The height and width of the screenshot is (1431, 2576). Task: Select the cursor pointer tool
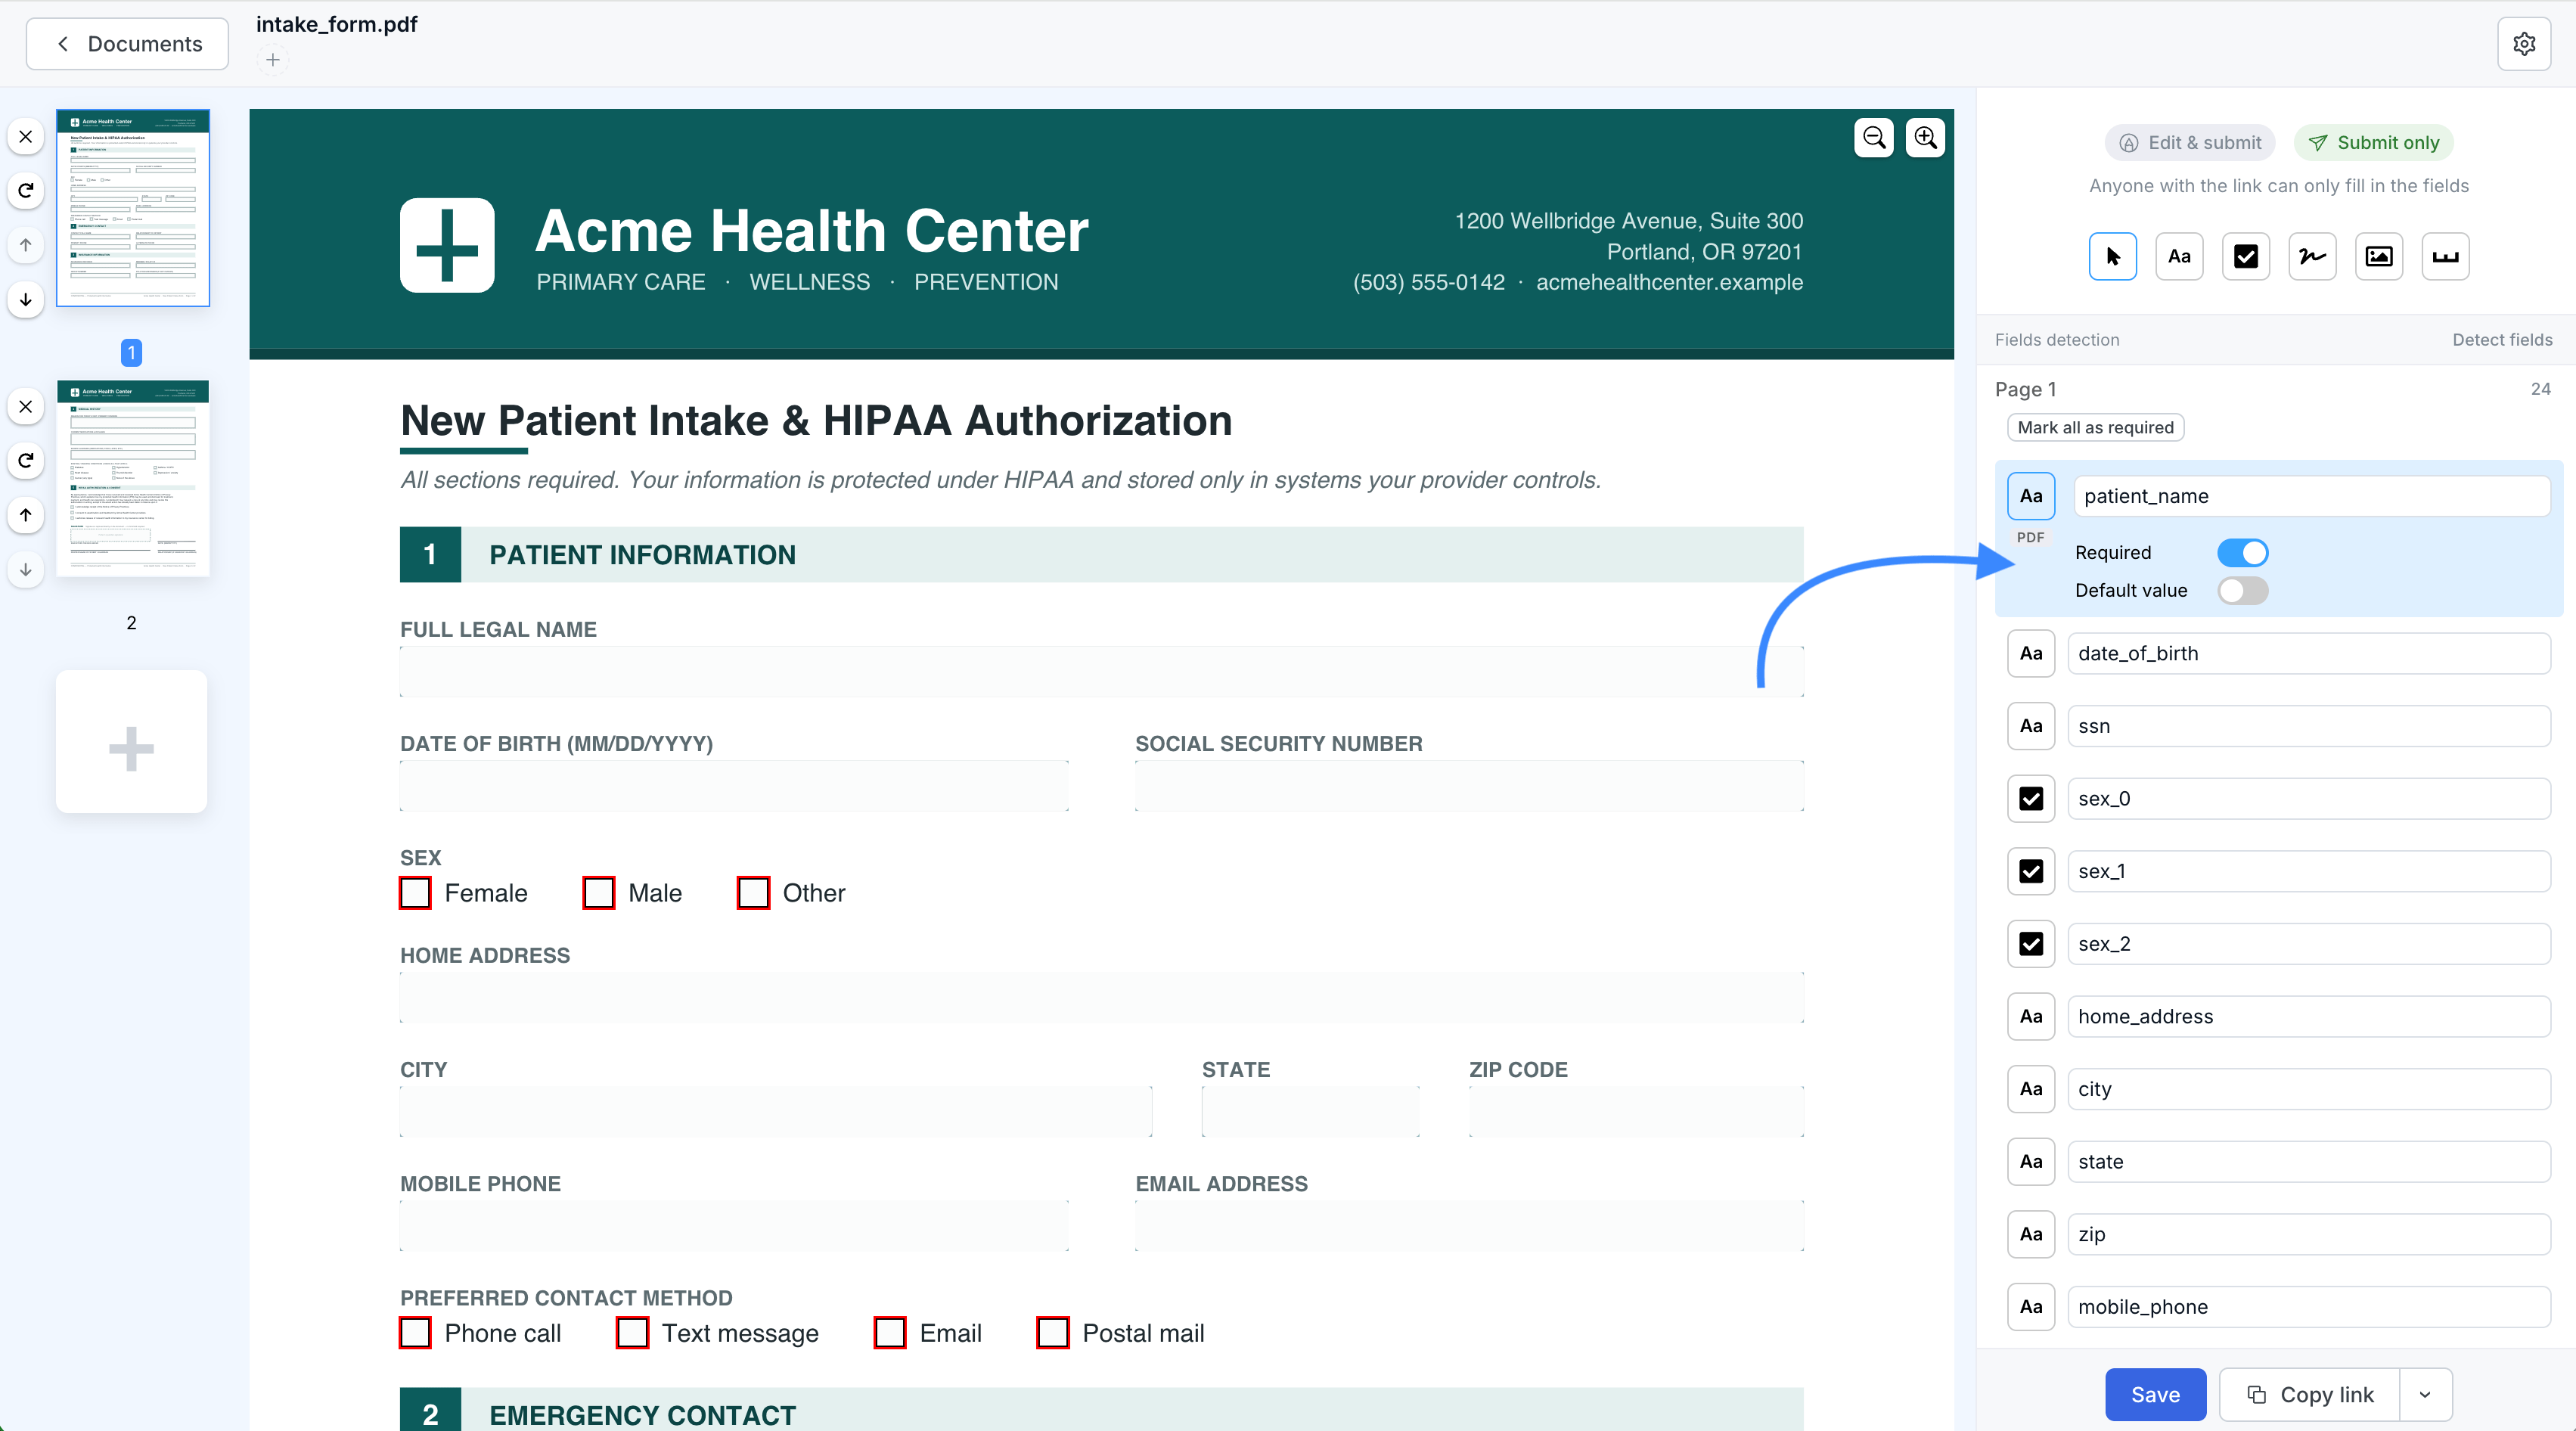[2112, 256]
